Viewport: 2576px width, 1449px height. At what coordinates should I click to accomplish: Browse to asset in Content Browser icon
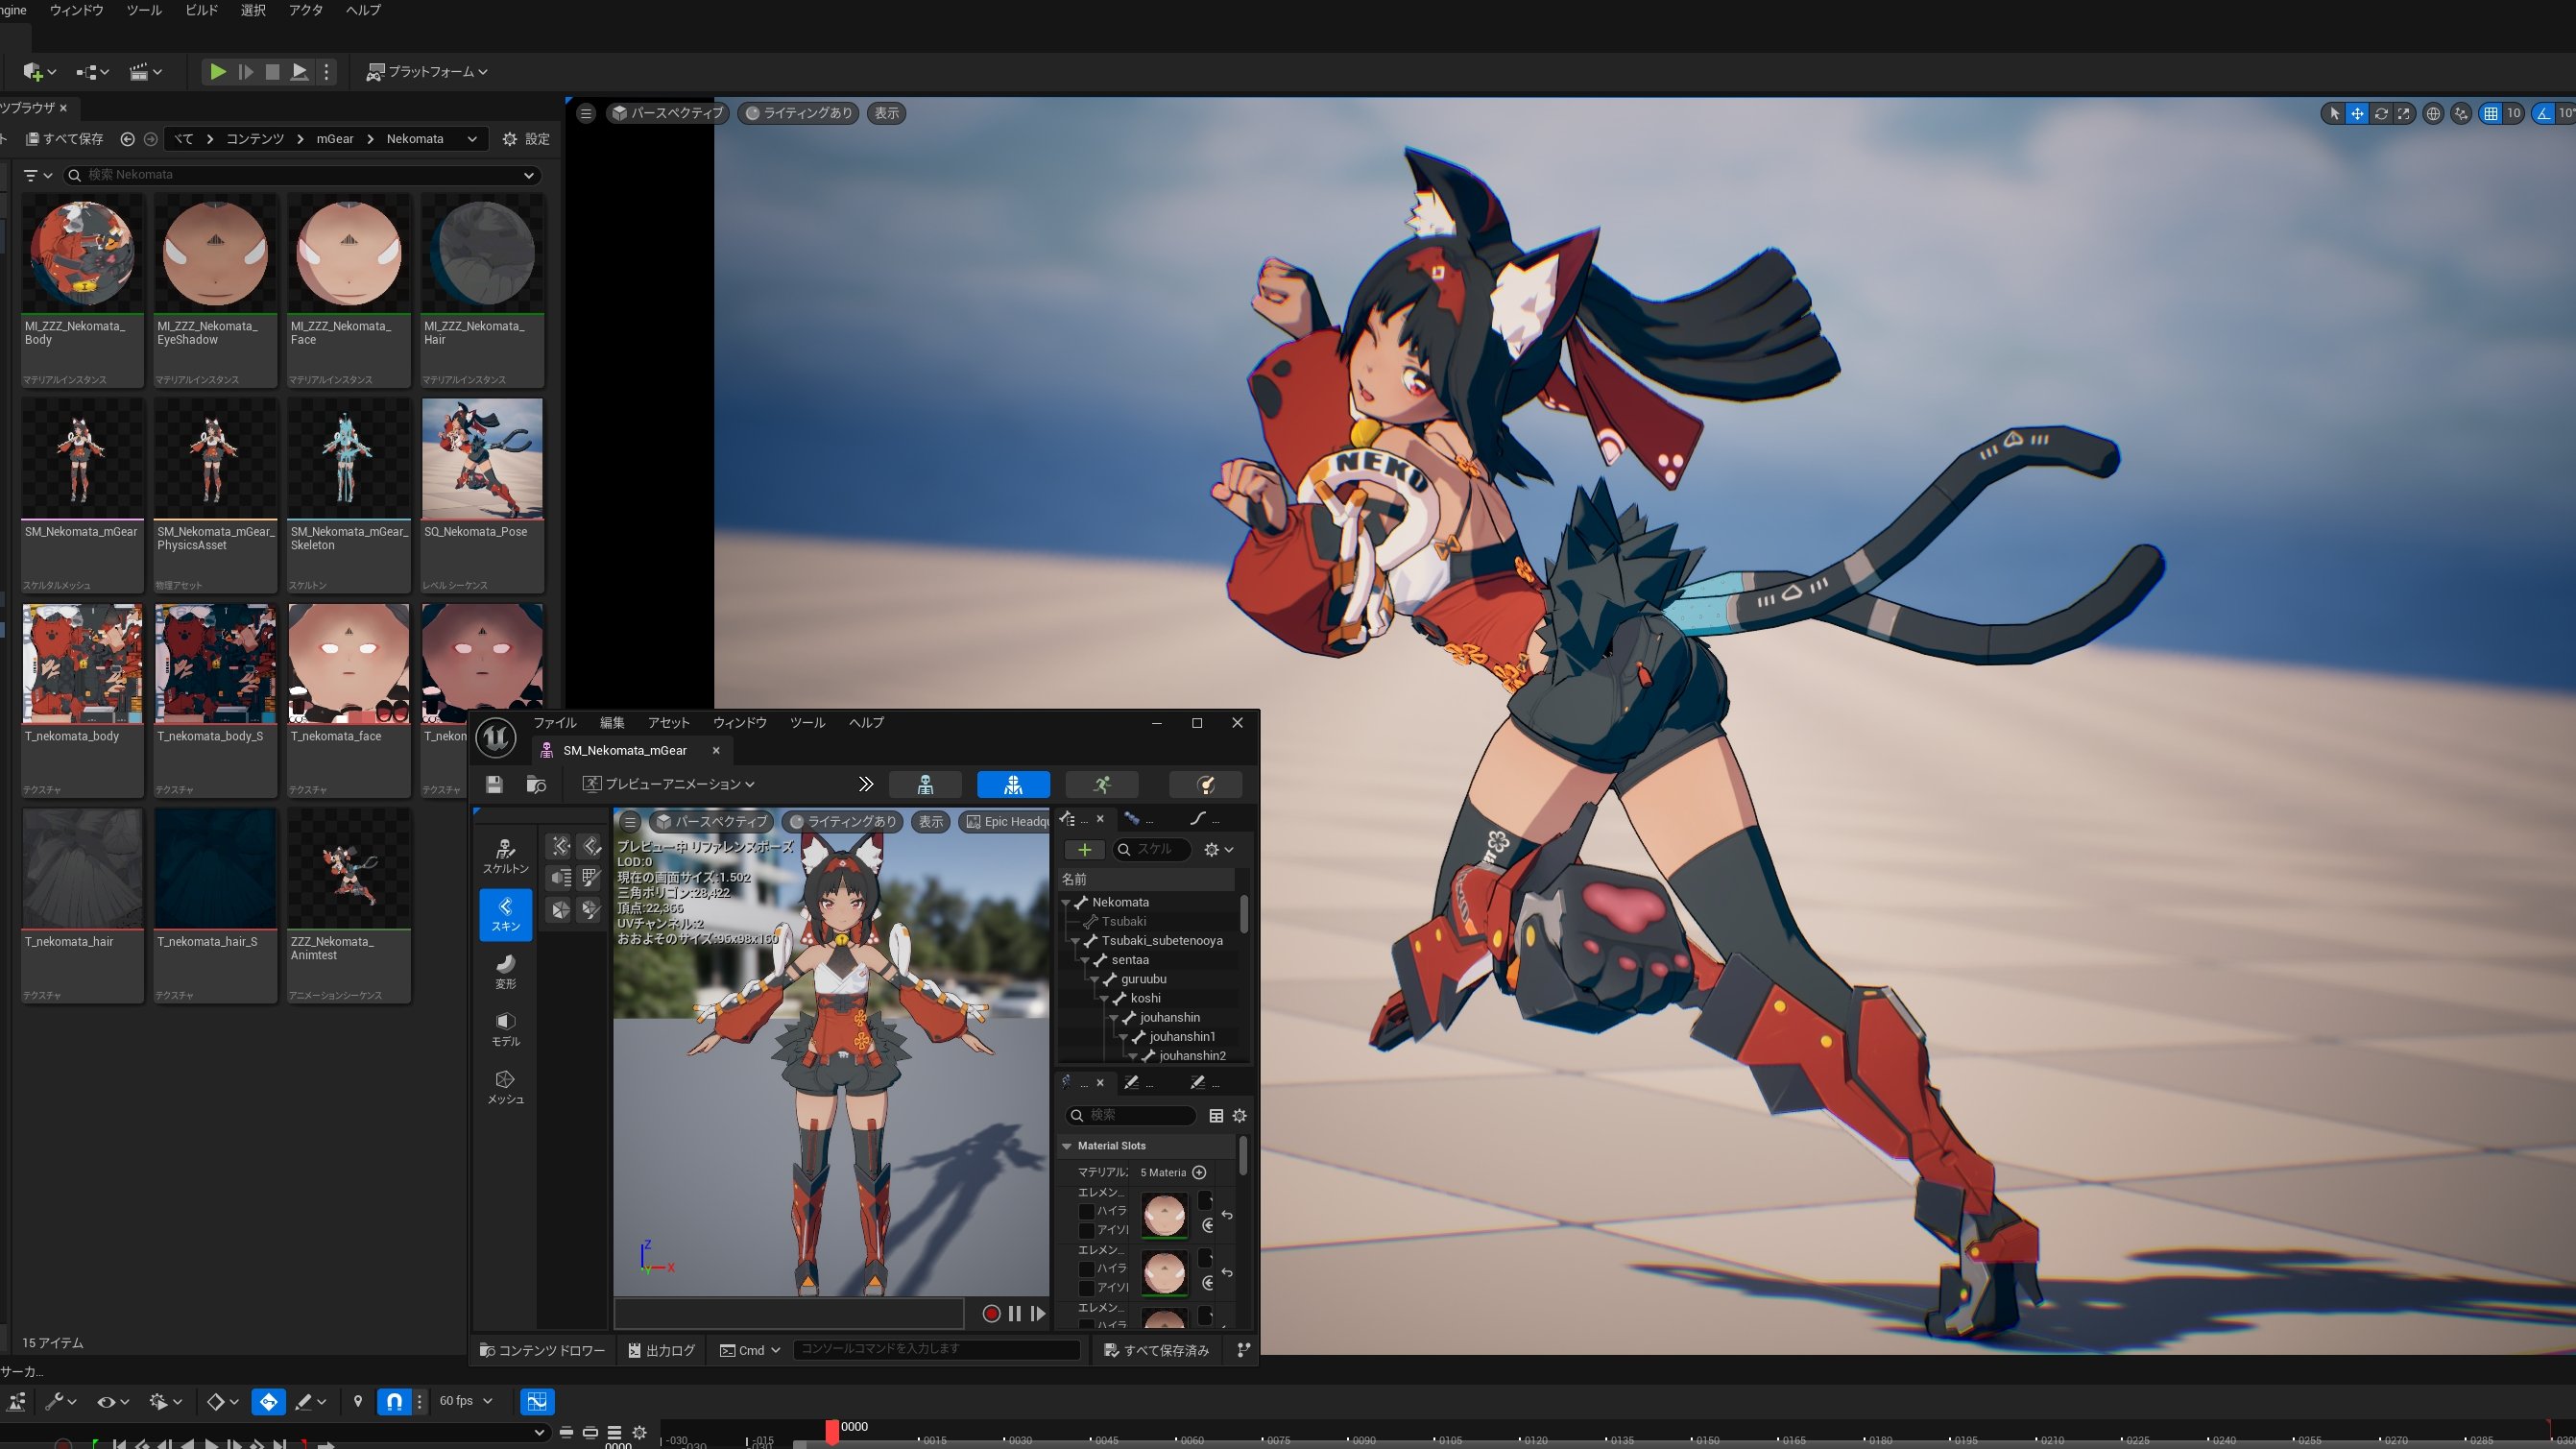coord(536,785)
